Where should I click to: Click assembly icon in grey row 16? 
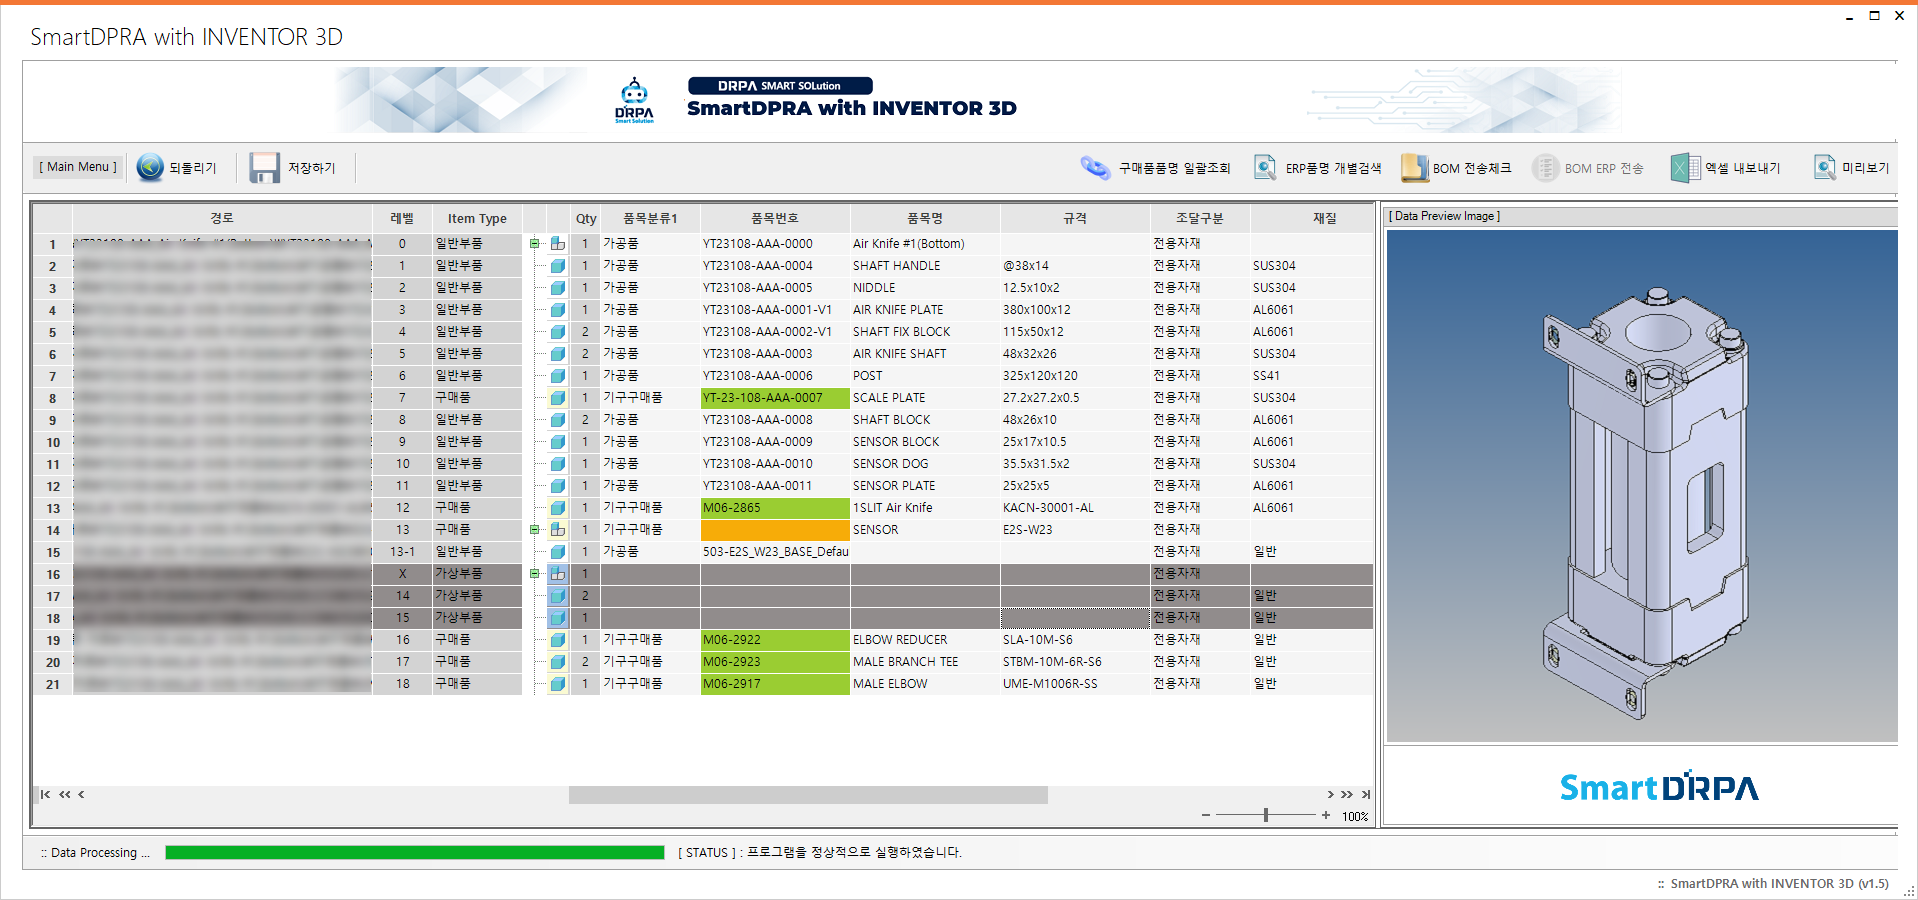[x=558, y=574]
